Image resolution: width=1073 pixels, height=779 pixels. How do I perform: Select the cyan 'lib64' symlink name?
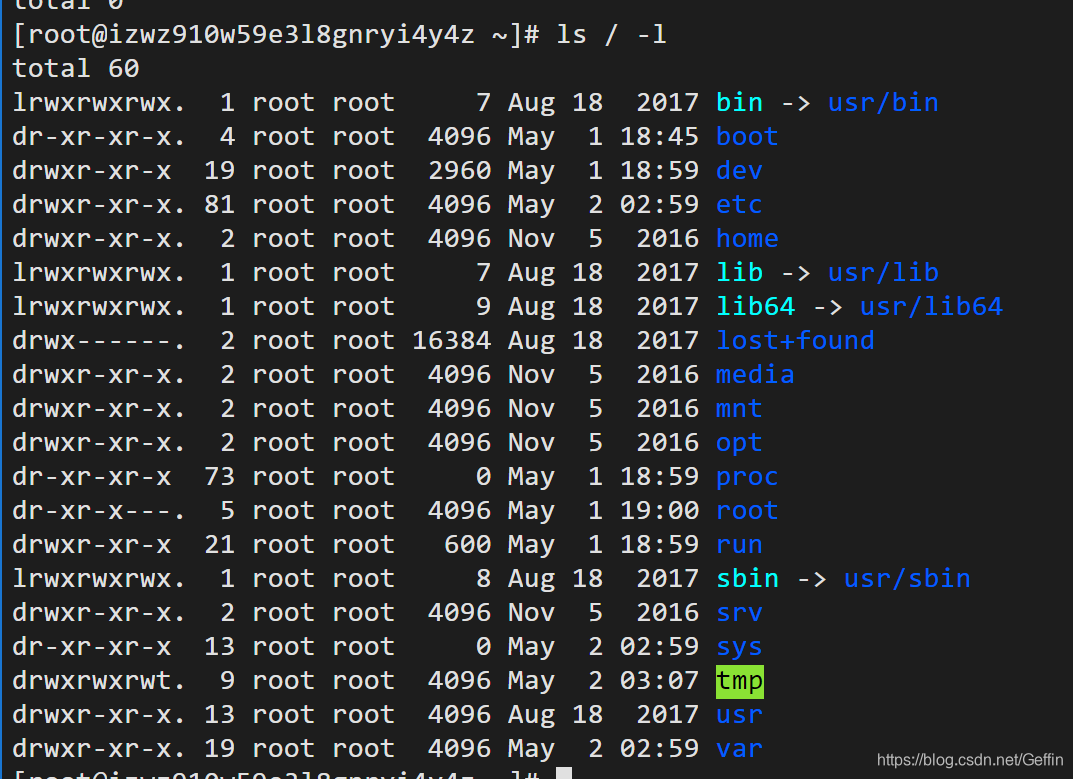755,306
